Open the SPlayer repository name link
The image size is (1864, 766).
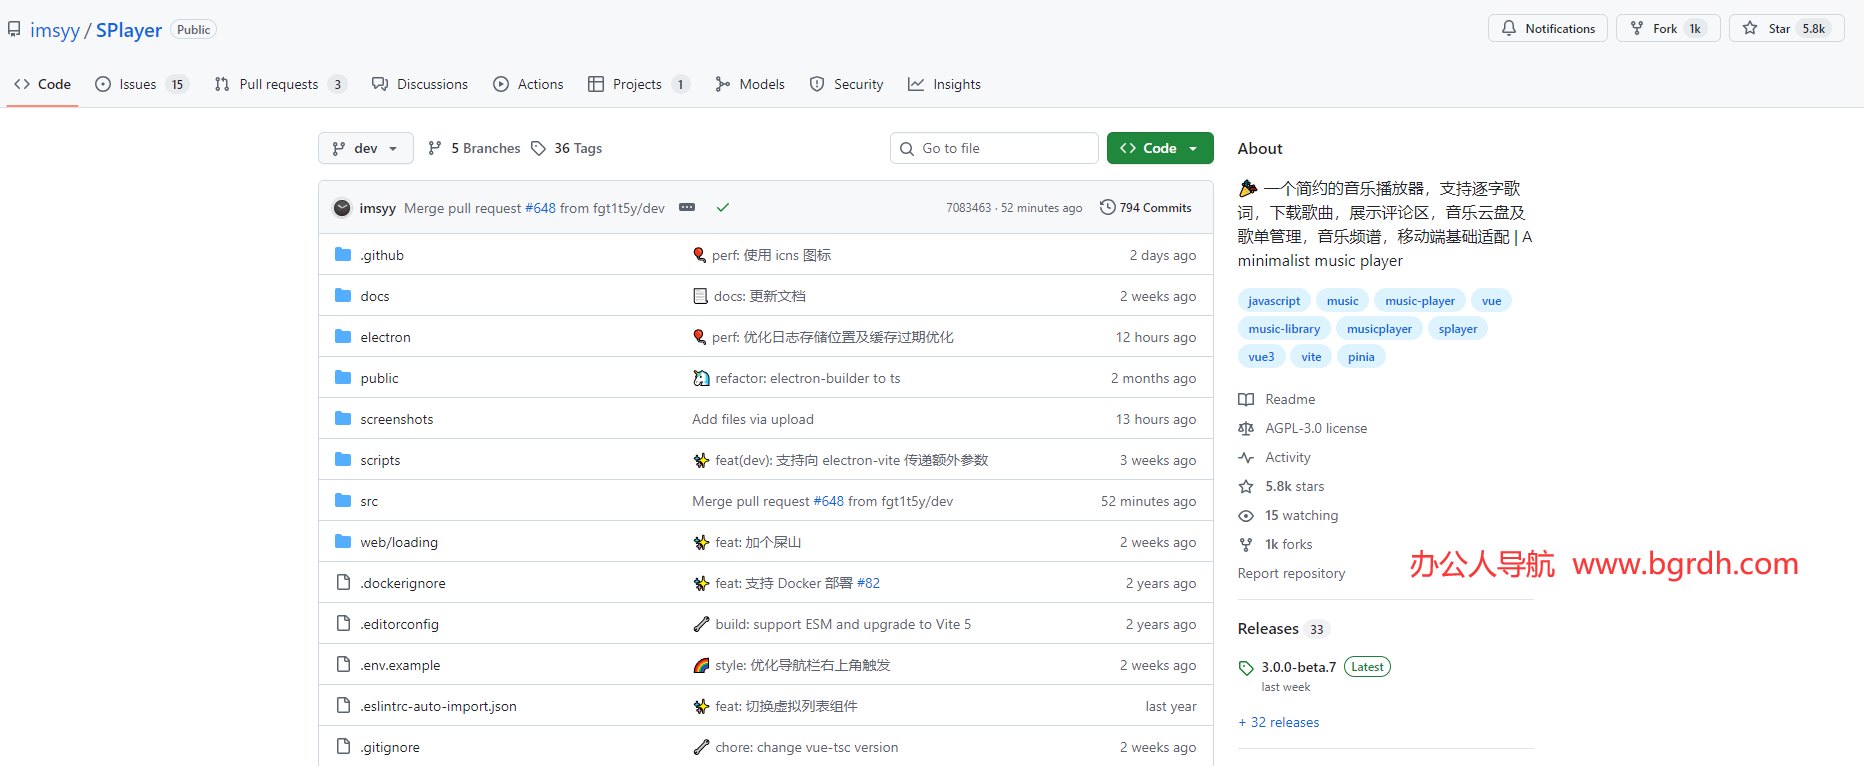[x=129, y=30]
